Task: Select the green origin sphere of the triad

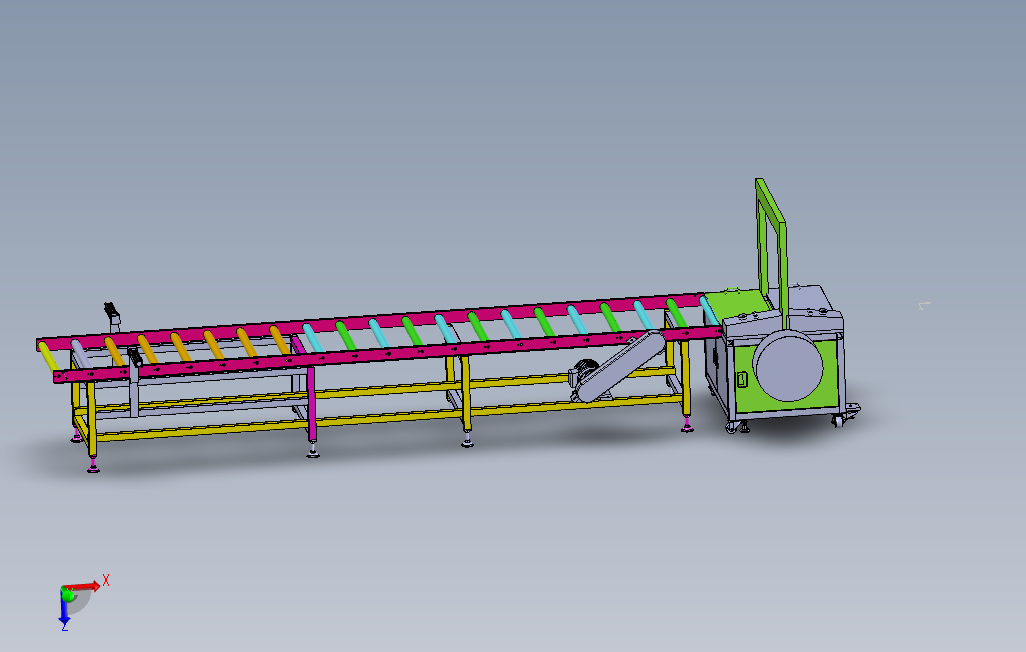Action: tap(67, 594)
